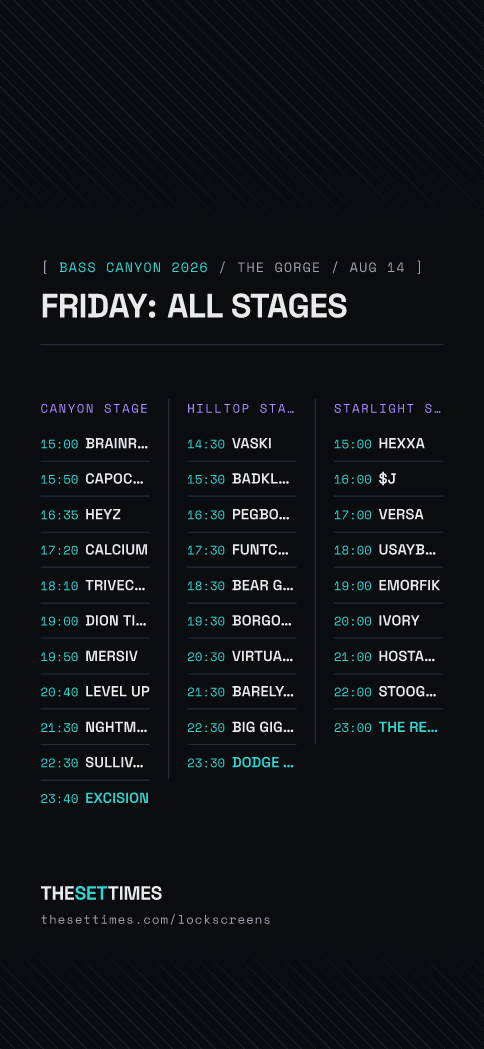484x1049 pixels.
Task: Select the Dodge 23:30 Hilltop headliner
Action: pyautogui.click(x=242, y=763)
